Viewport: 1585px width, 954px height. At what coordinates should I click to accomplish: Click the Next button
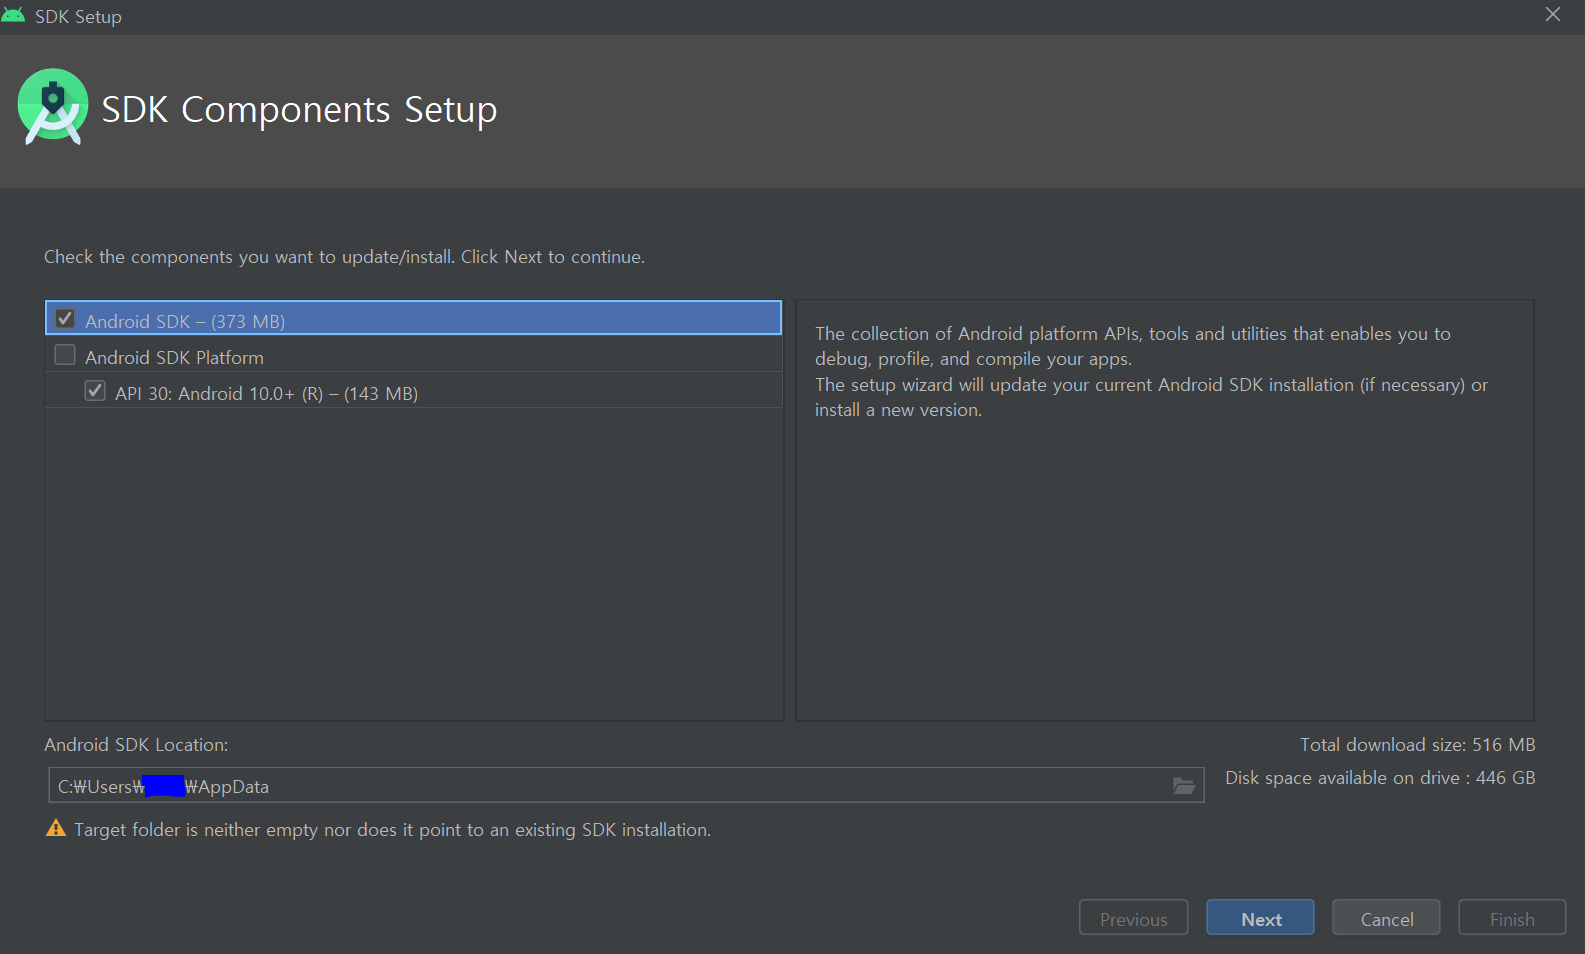[1260, 918]
